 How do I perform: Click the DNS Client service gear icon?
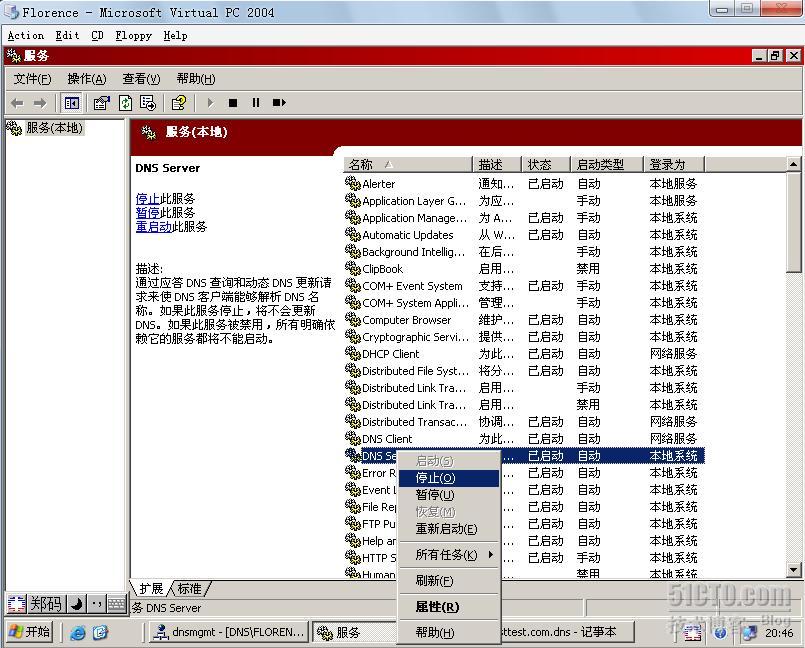353,439
